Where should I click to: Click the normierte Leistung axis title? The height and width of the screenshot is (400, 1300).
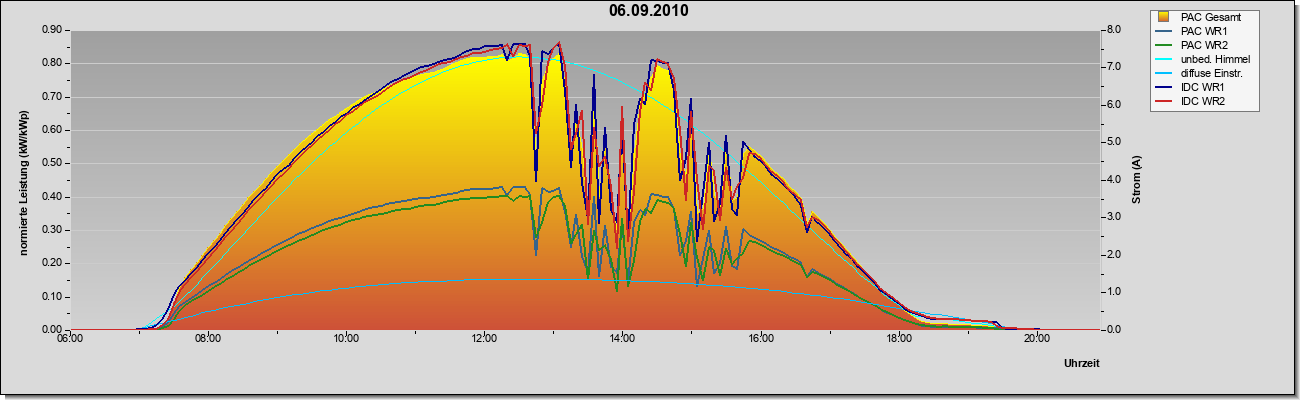[21, 178]
